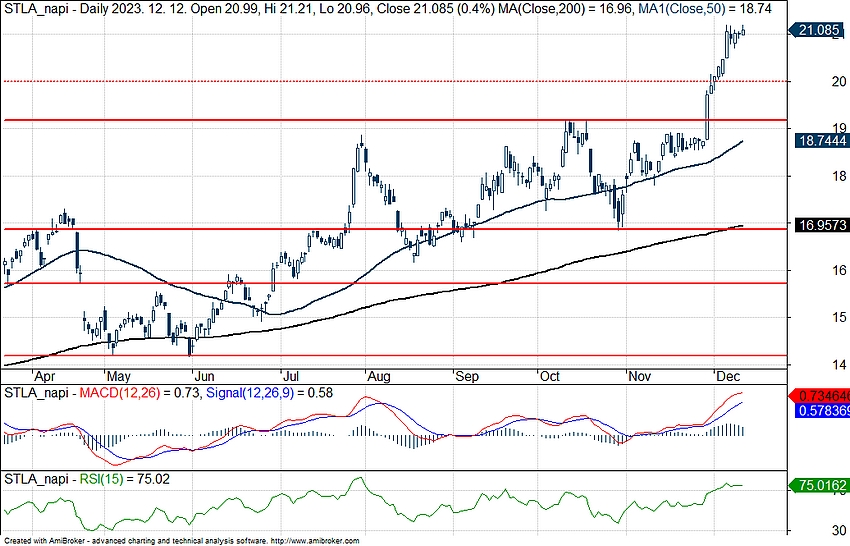Viewport: 850px width, 546px height.
Task: Click price axis label 20
Action: 839,81
